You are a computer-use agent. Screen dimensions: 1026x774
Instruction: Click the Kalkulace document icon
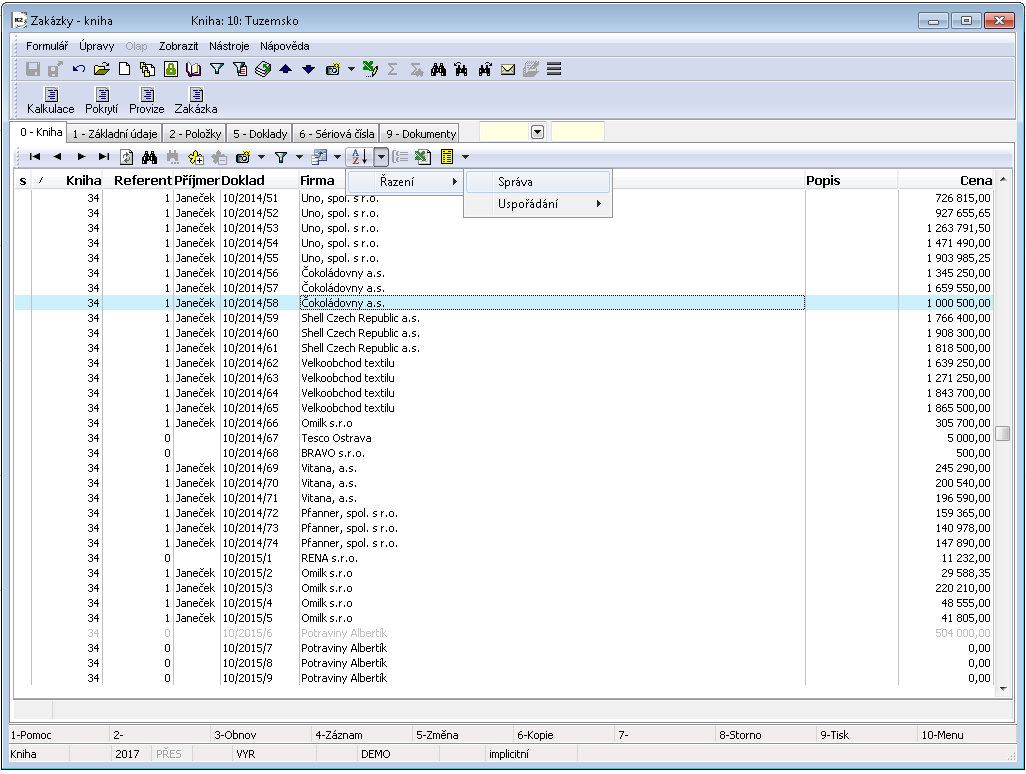pyautogui.click(x=50, y=95)
